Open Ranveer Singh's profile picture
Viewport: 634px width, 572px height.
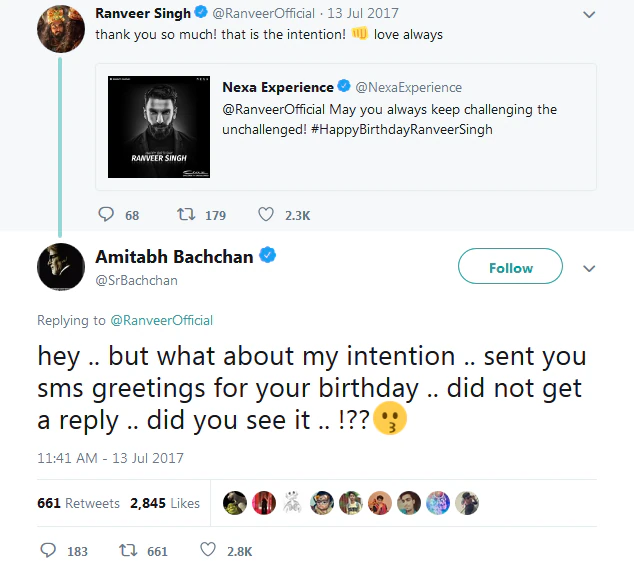click(x=60, y=32)
